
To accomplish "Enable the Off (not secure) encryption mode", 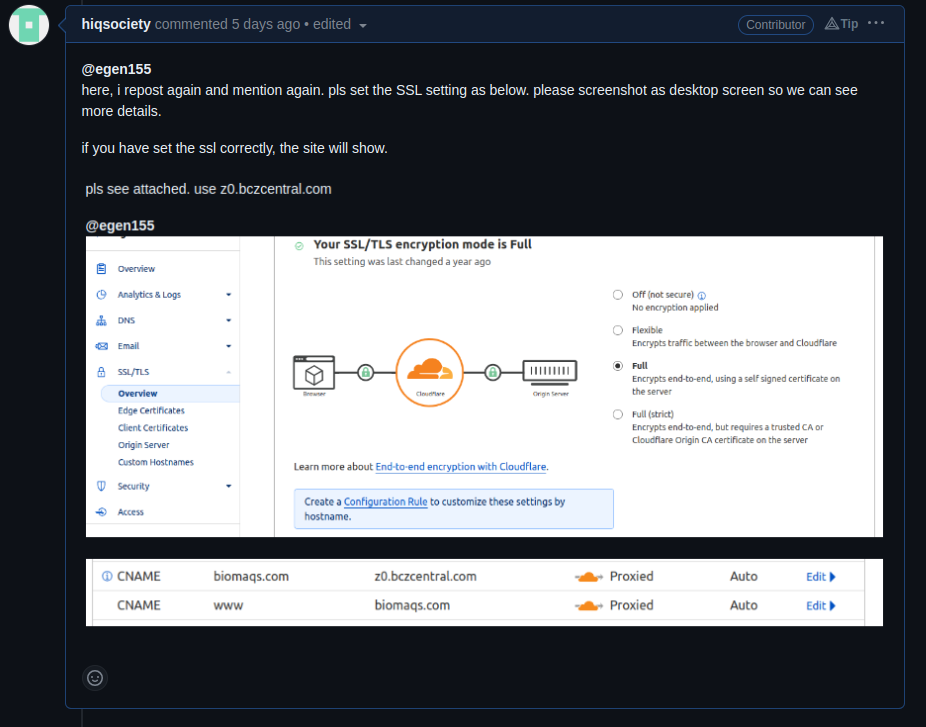I will (618, 295).
